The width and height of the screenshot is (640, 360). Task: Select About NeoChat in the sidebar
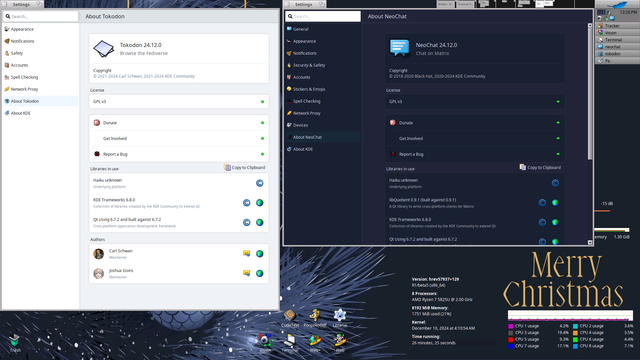[x=323, y=137]
